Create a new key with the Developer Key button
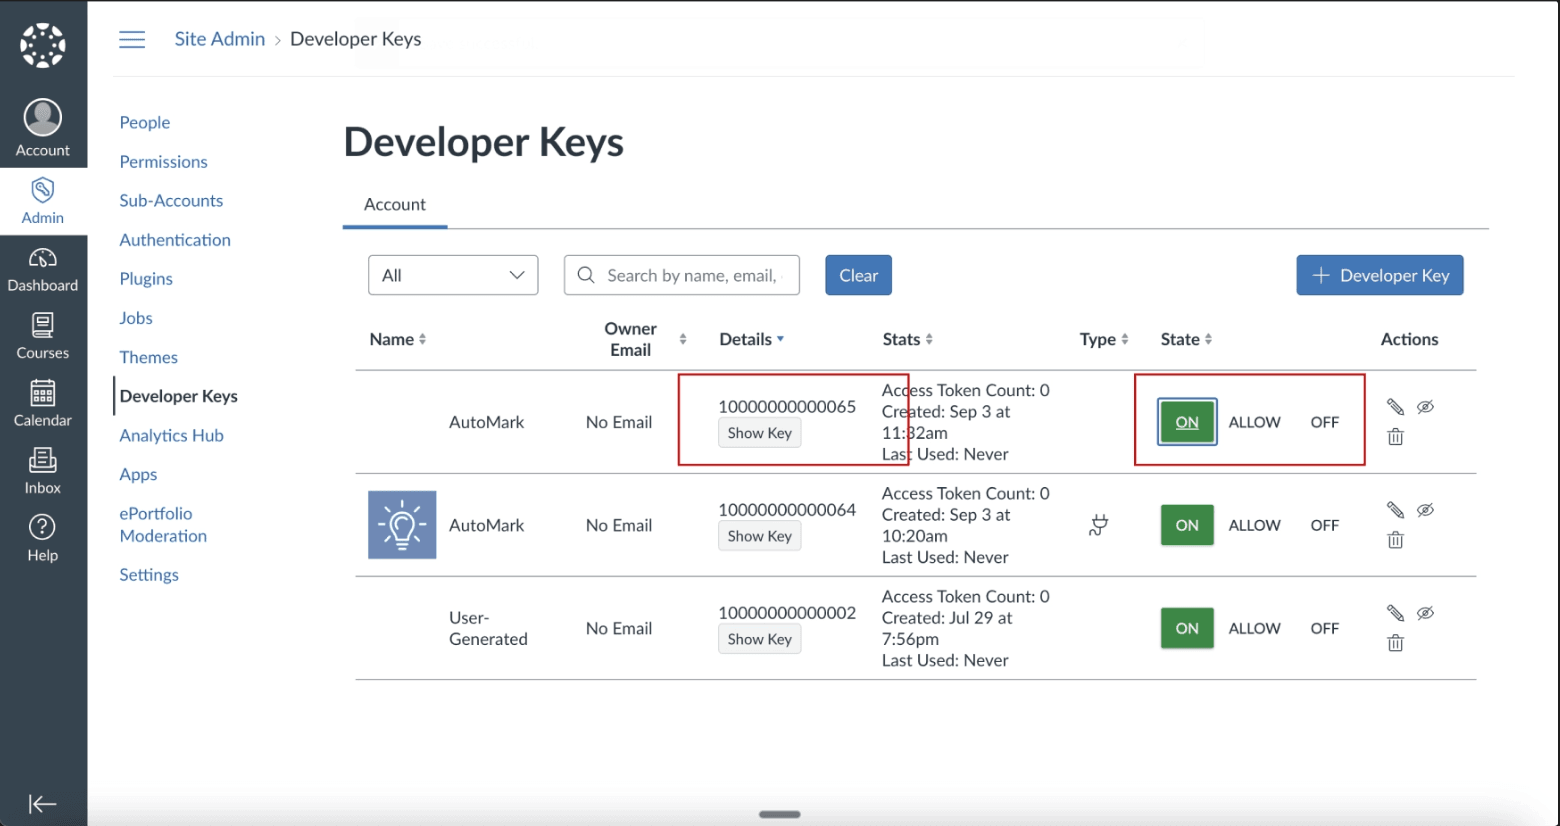The image size is (1560, 826). 1379,275
